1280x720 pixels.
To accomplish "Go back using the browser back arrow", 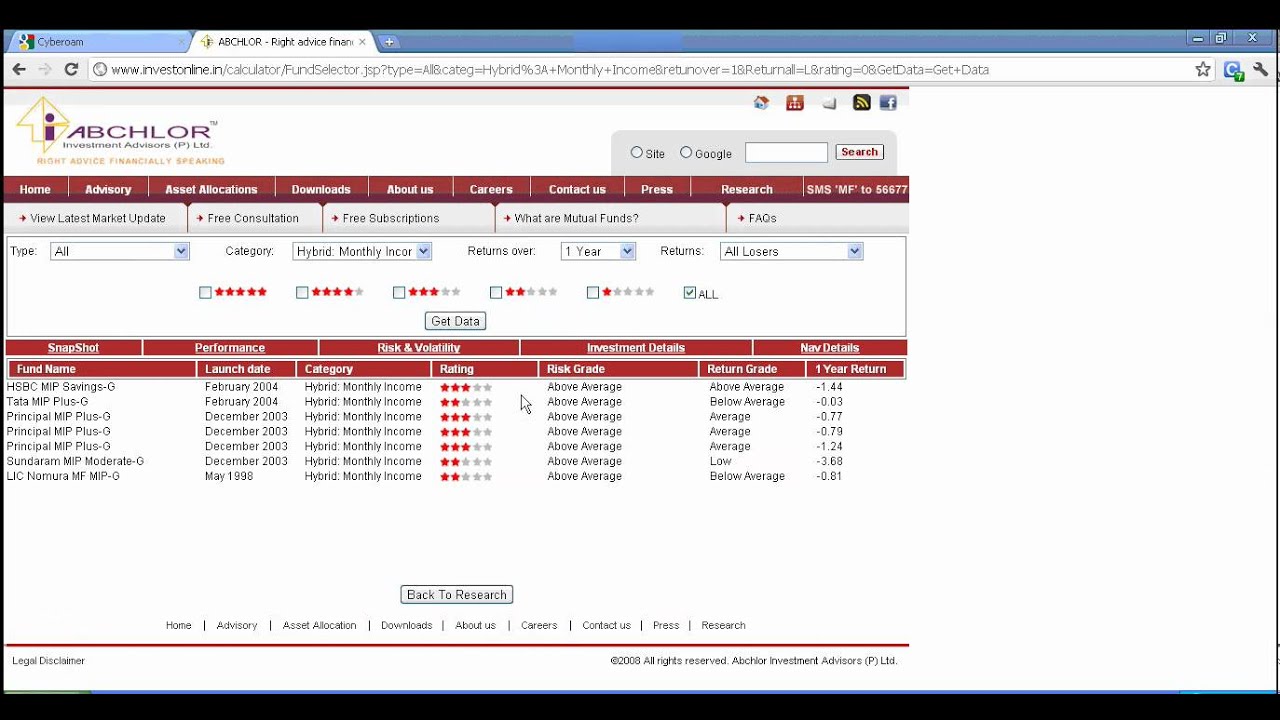I will pos(19,69).
